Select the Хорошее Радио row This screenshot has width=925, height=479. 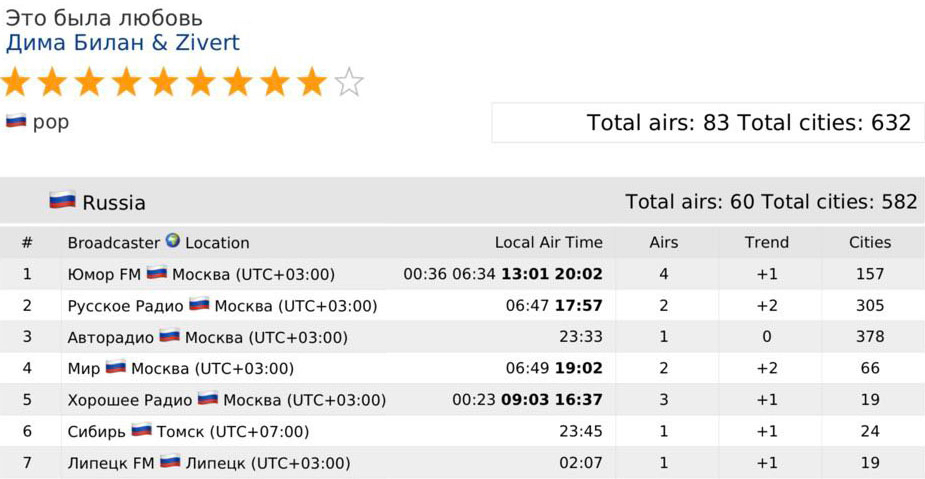462,400
